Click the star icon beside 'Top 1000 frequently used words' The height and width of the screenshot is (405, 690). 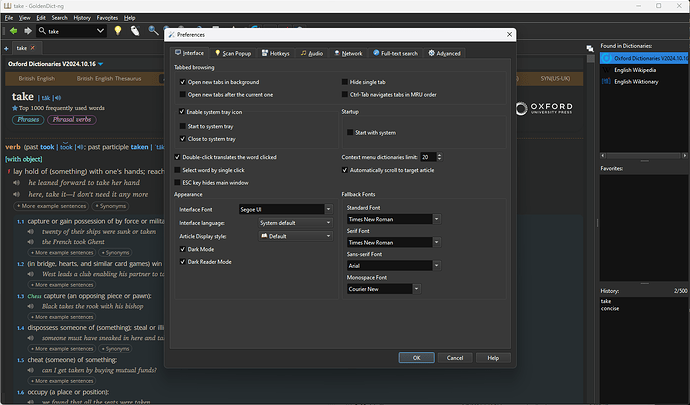pos(15,108)
